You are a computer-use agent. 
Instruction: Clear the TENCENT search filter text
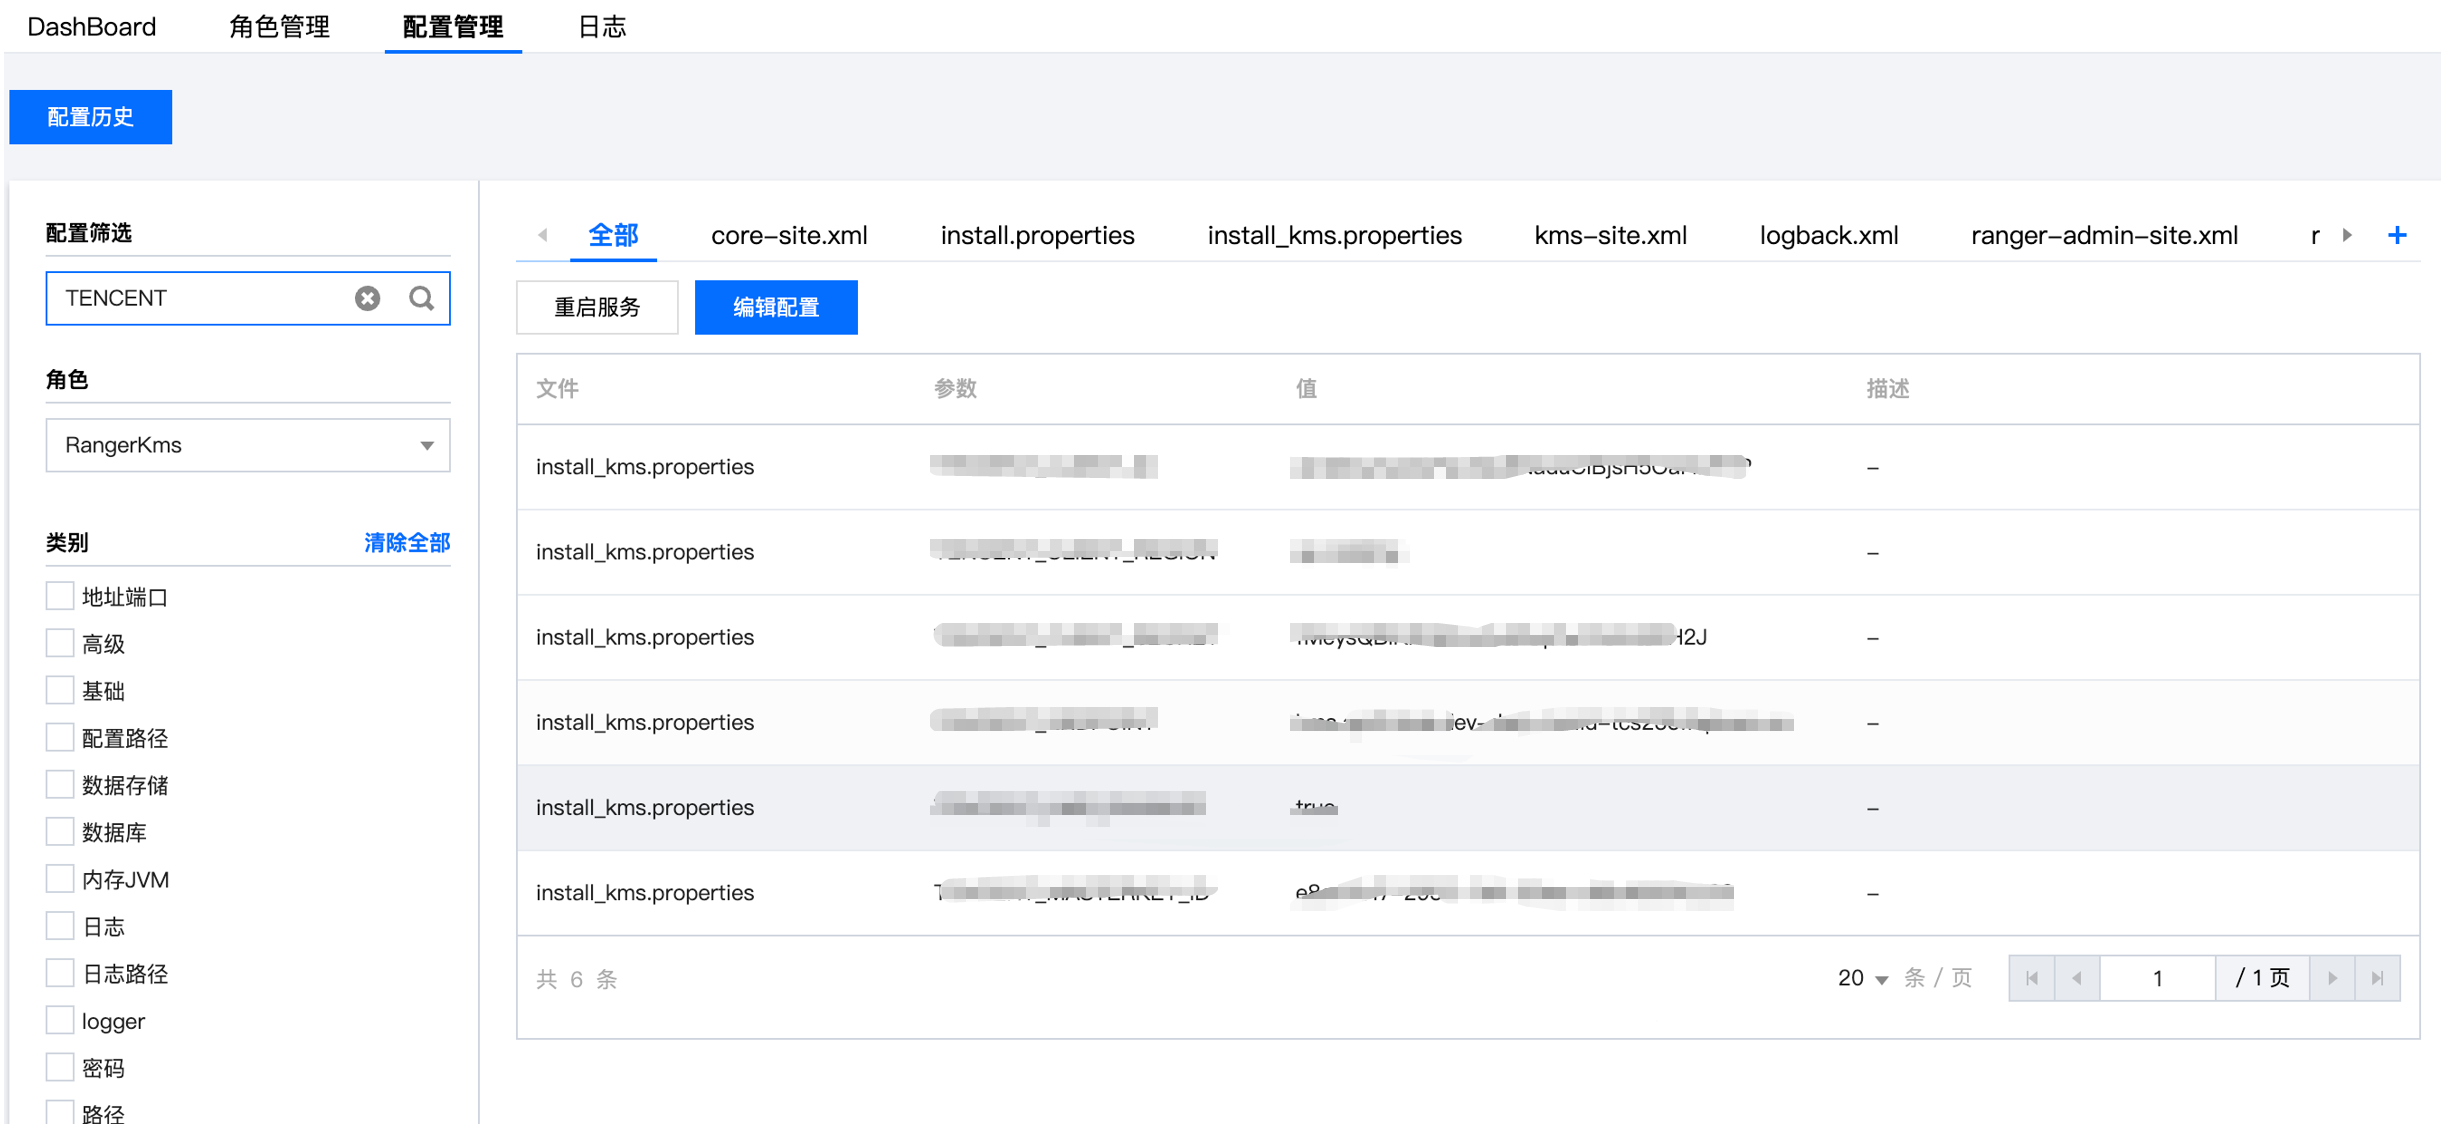(x=367, y=298)
